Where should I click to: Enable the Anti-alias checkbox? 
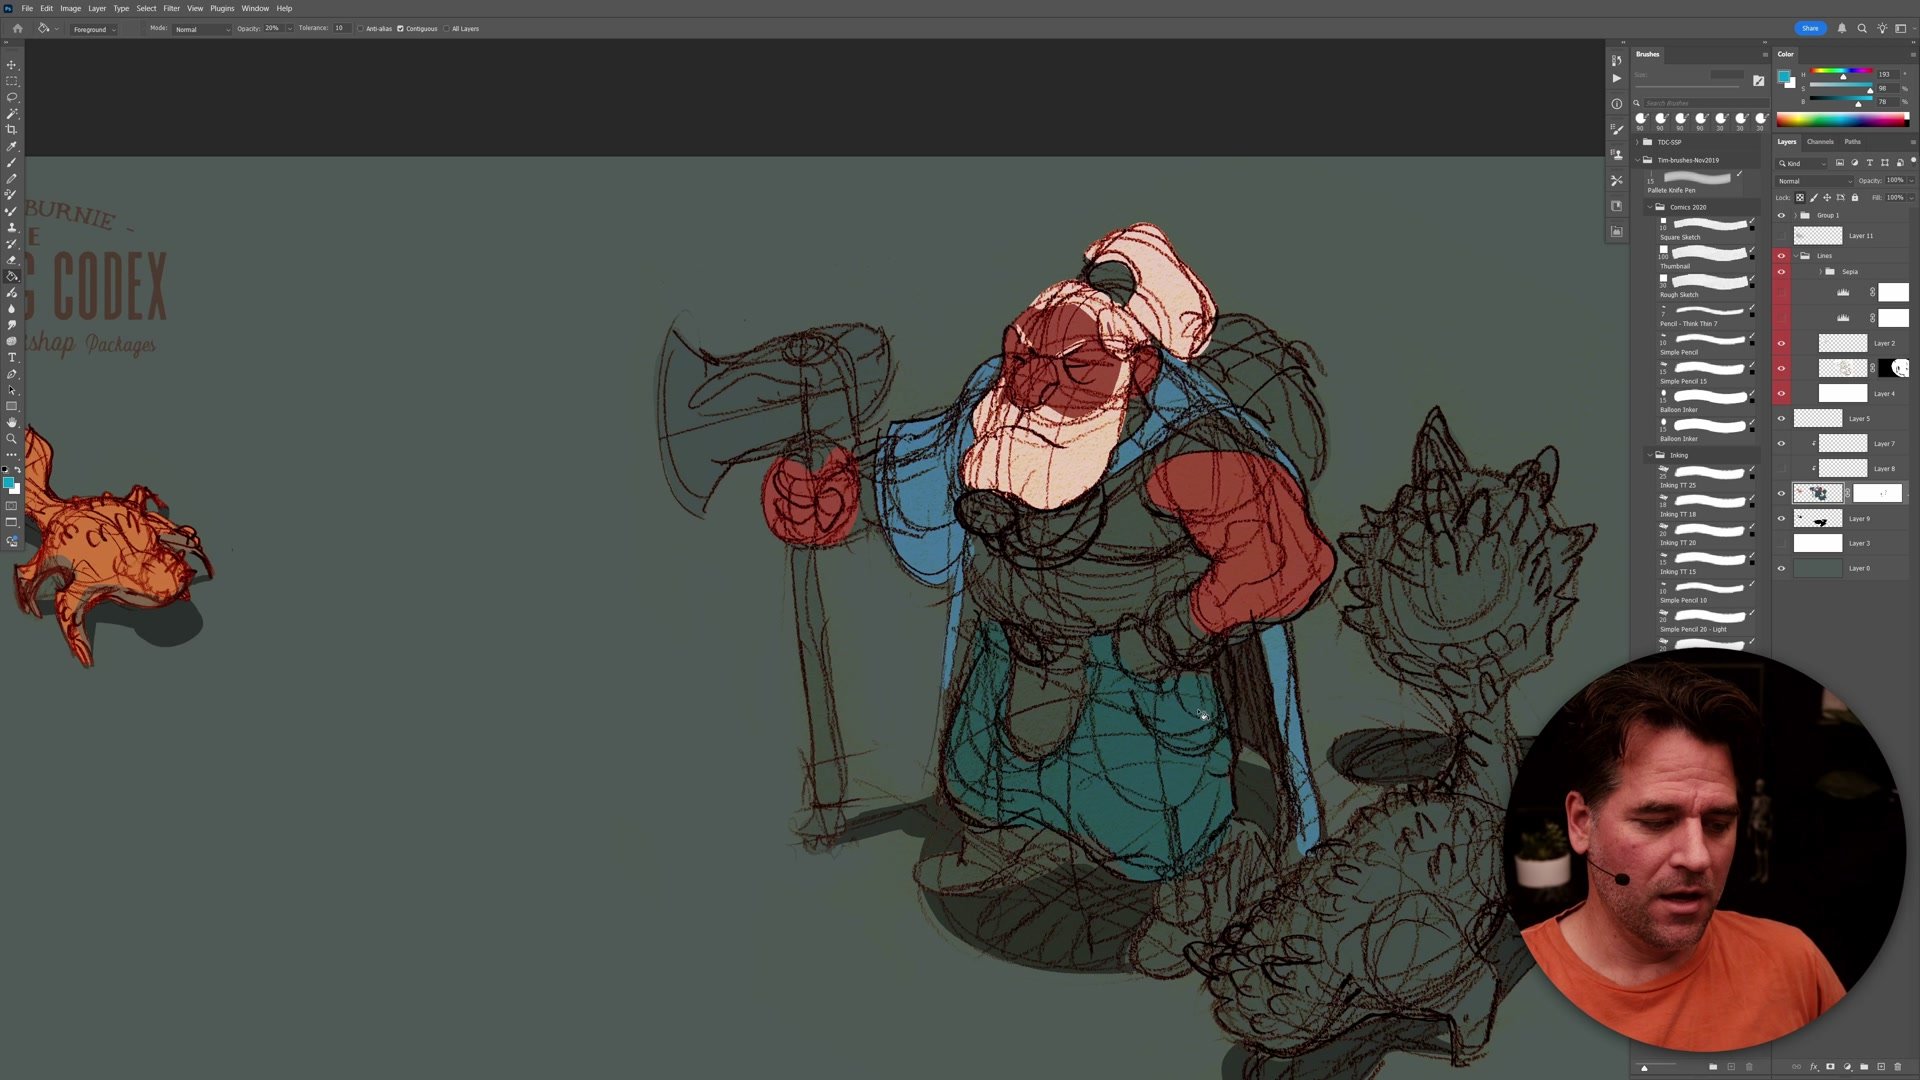361,29
